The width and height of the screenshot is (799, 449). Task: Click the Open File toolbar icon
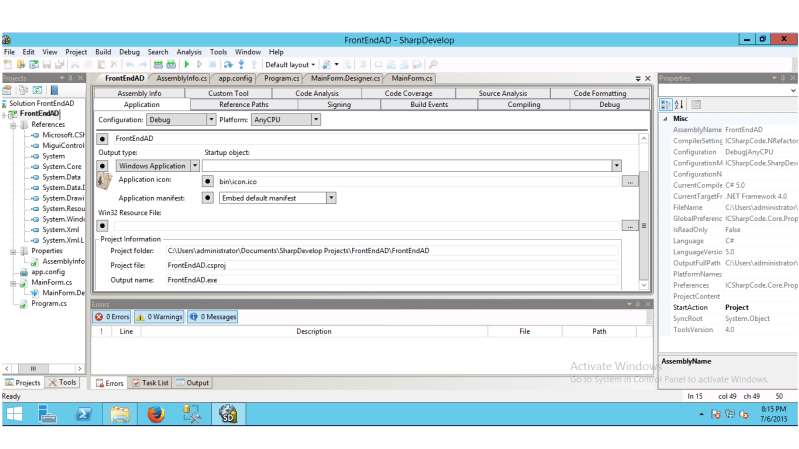[21, 65]
